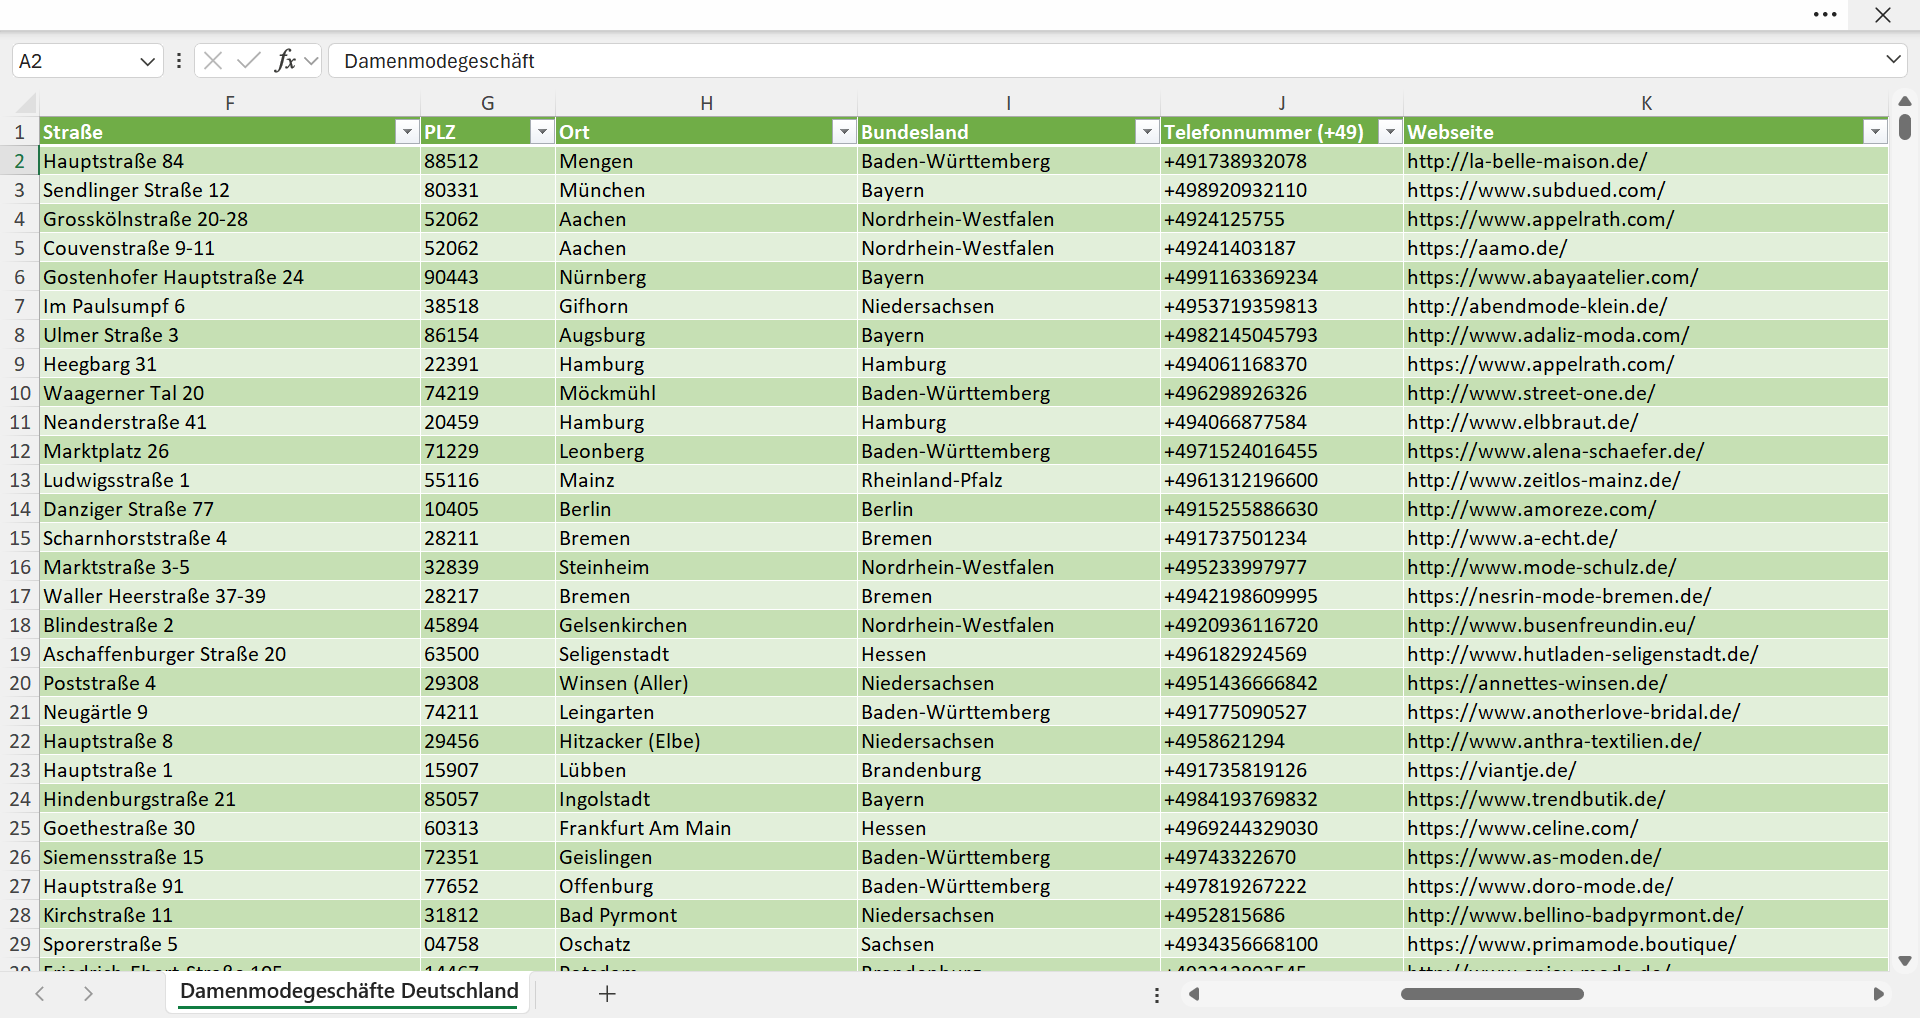Expand the function list dropdown next to fx
The image size is (1920, 1018).
[x=311, y=61]
